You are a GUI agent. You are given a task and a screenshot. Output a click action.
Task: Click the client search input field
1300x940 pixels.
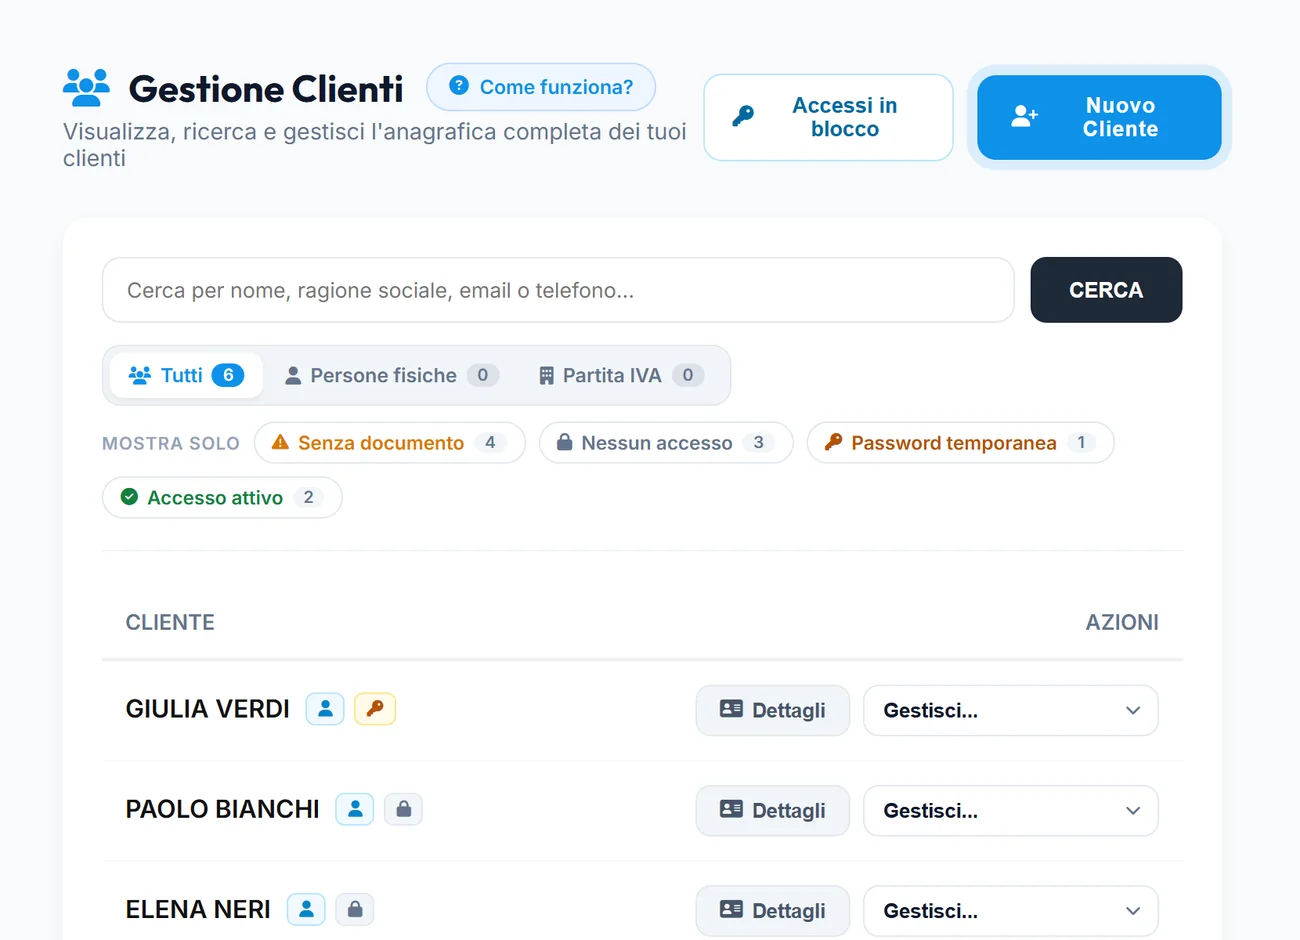point(558,290)
